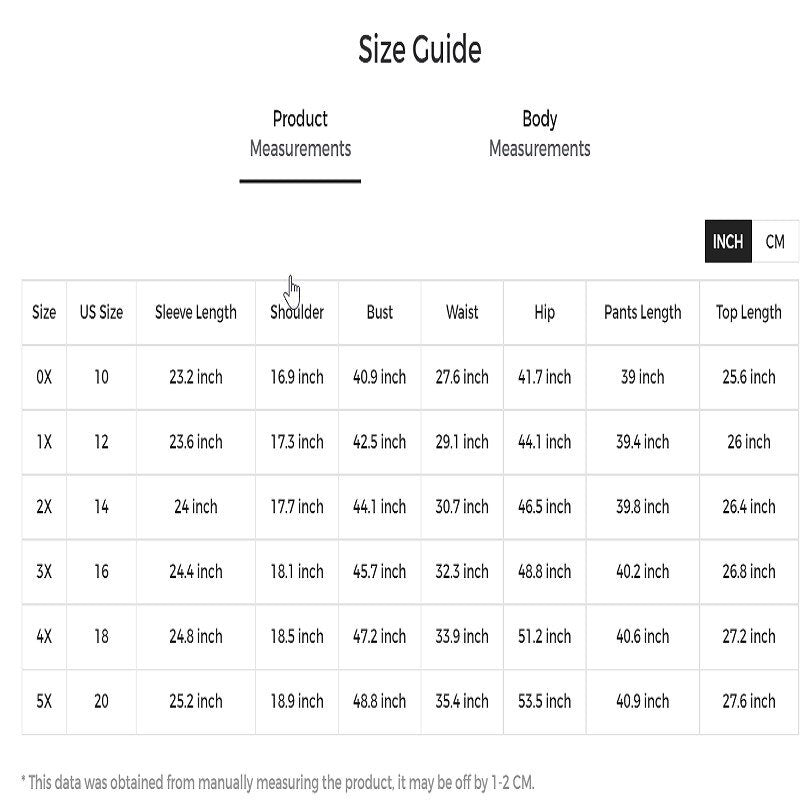
Task: Select the Product Measurements tab
Action: (x=300, y=134)
